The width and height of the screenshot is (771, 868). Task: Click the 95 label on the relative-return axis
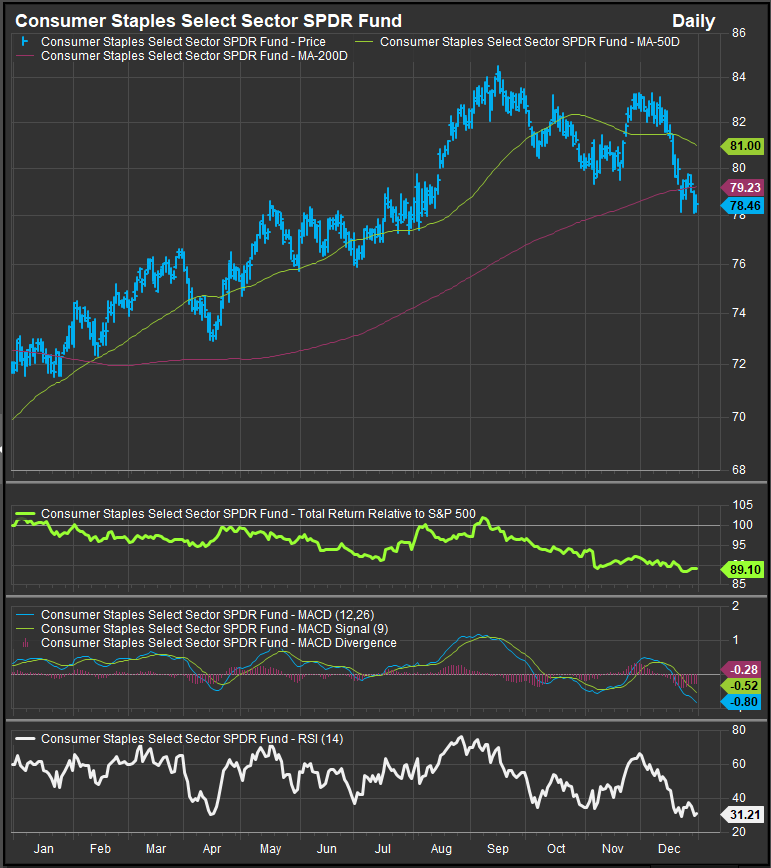pyautogui.click(x=739, y=545)
